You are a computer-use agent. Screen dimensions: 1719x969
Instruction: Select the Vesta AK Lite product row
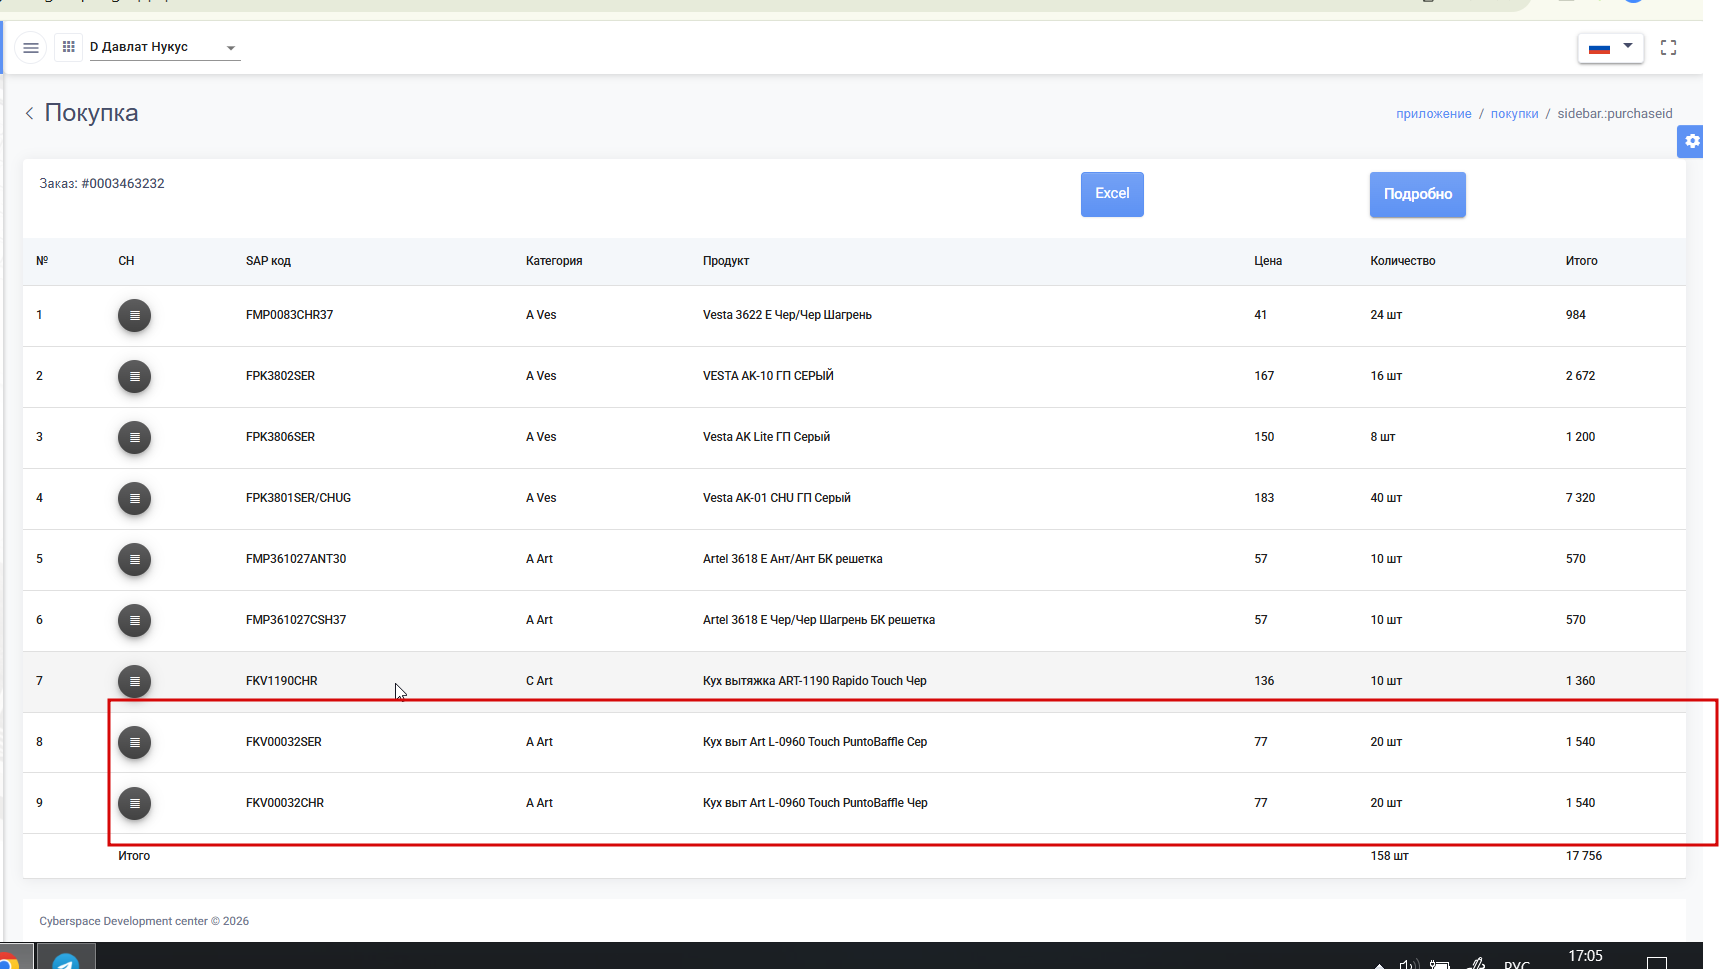[x=854, y=437]
